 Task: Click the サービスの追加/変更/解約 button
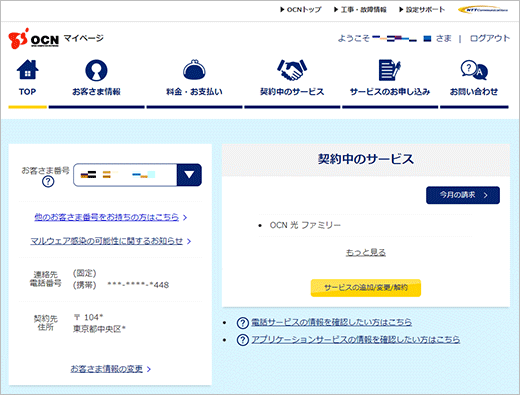click(x=366, y=288)
